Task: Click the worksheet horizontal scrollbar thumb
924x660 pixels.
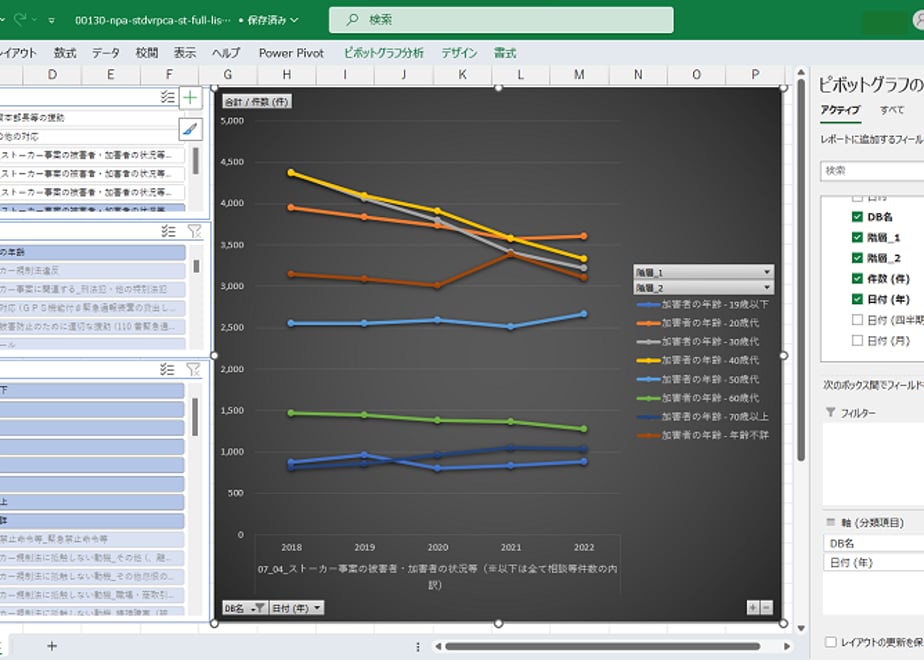Action: (x=603, y=646)
